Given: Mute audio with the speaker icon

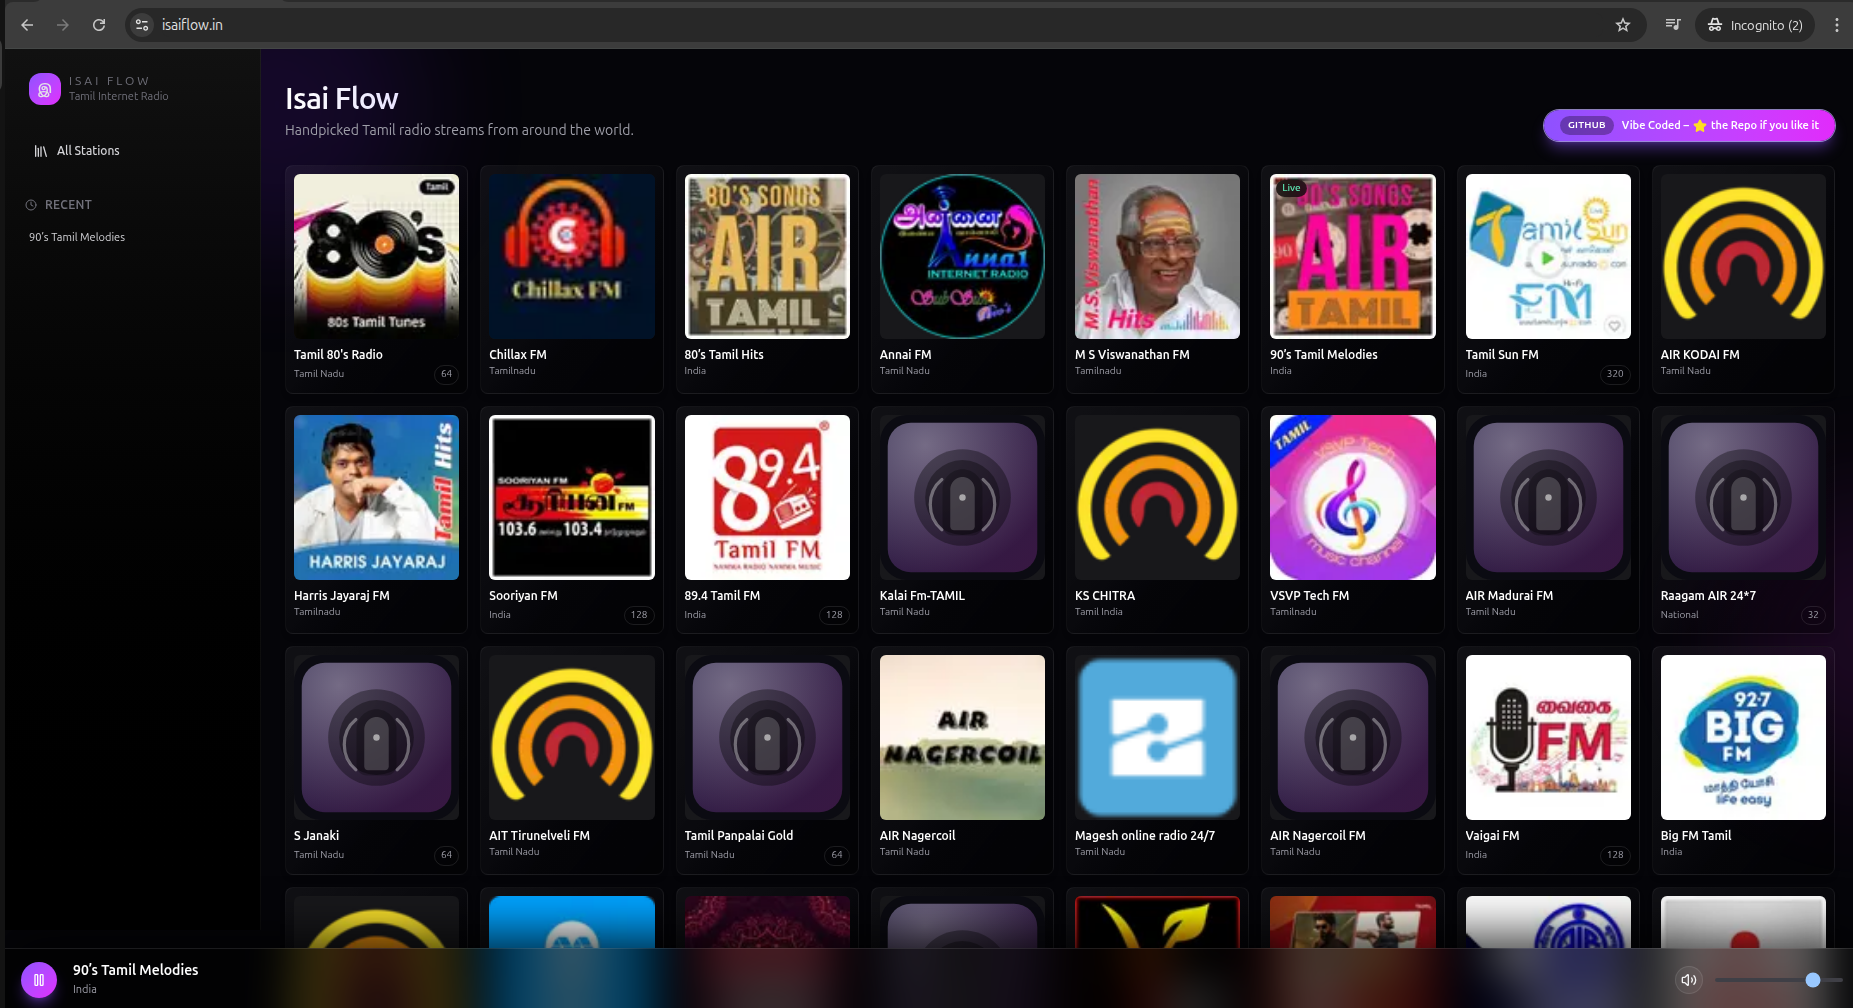Looking at the screenshot, I should pyautogui.click(x=1689, y=980).
